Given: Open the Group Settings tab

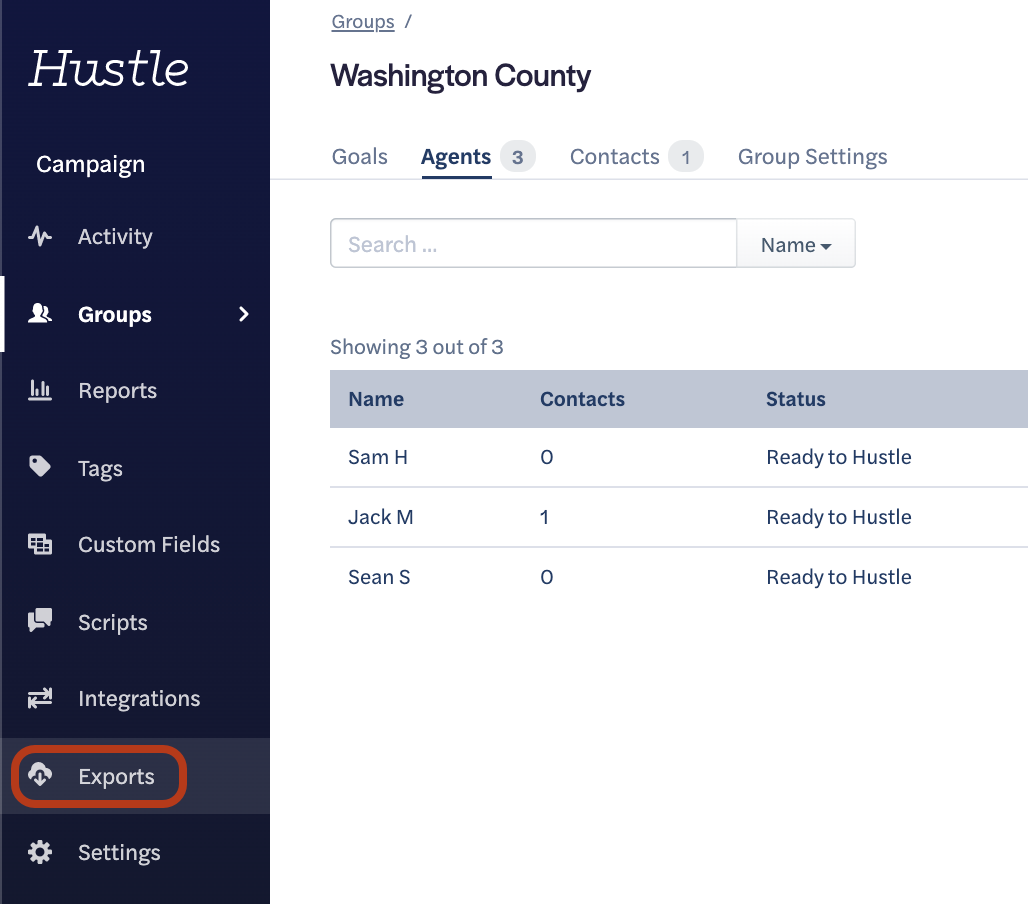Looking at the screenshot, I should pyautogui.click(x=812, y=157).
